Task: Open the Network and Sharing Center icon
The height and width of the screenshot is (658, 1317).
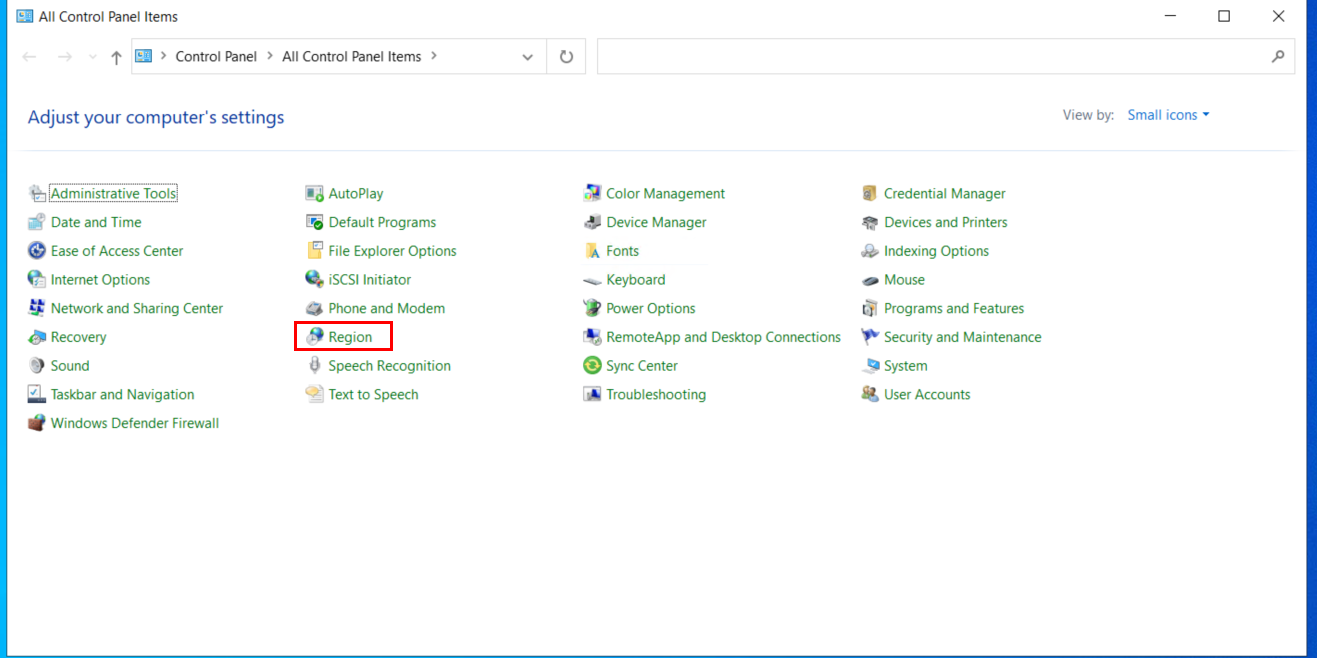Action: (37, 308)
